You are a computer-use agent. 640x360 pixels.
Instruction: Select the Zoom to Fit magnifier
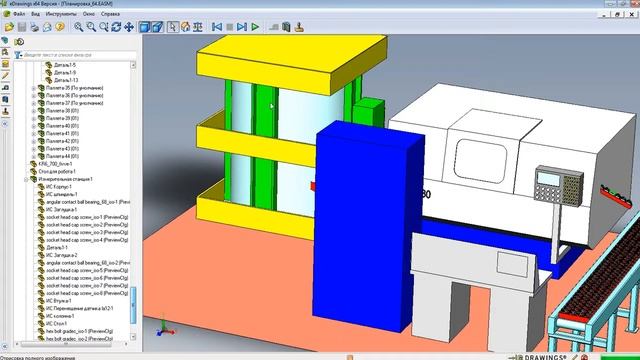pyautogui.click(x=79, y=27)
